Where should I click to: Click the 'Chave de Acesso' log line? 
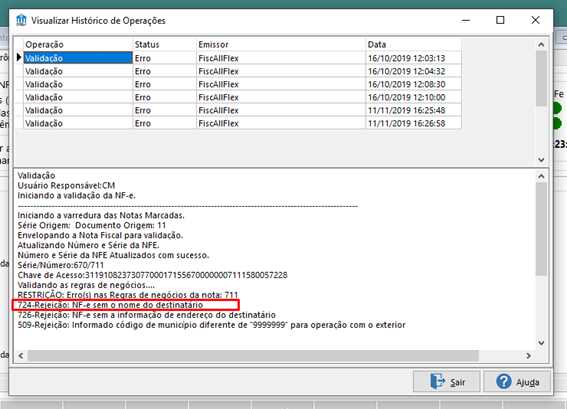click(x=152, y=275)
